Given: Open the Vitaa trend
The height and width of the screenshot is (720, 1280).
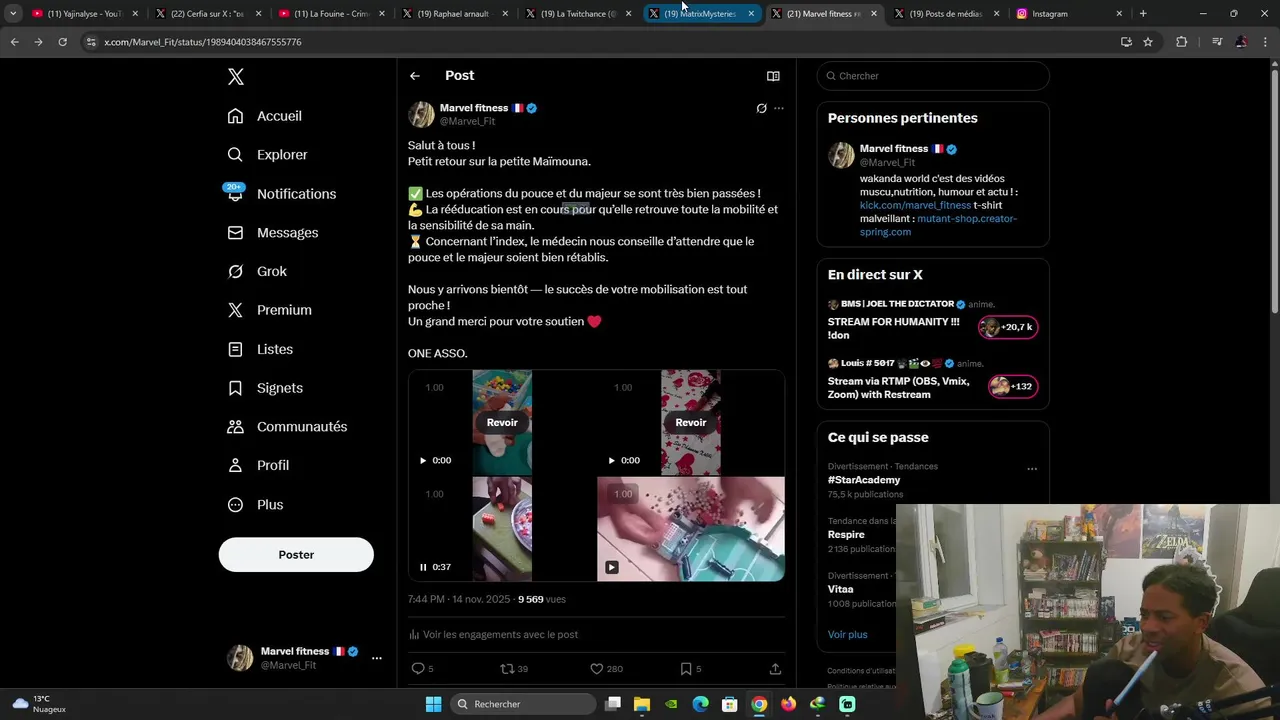Looking at the screenshot, I should click(841, 589).
